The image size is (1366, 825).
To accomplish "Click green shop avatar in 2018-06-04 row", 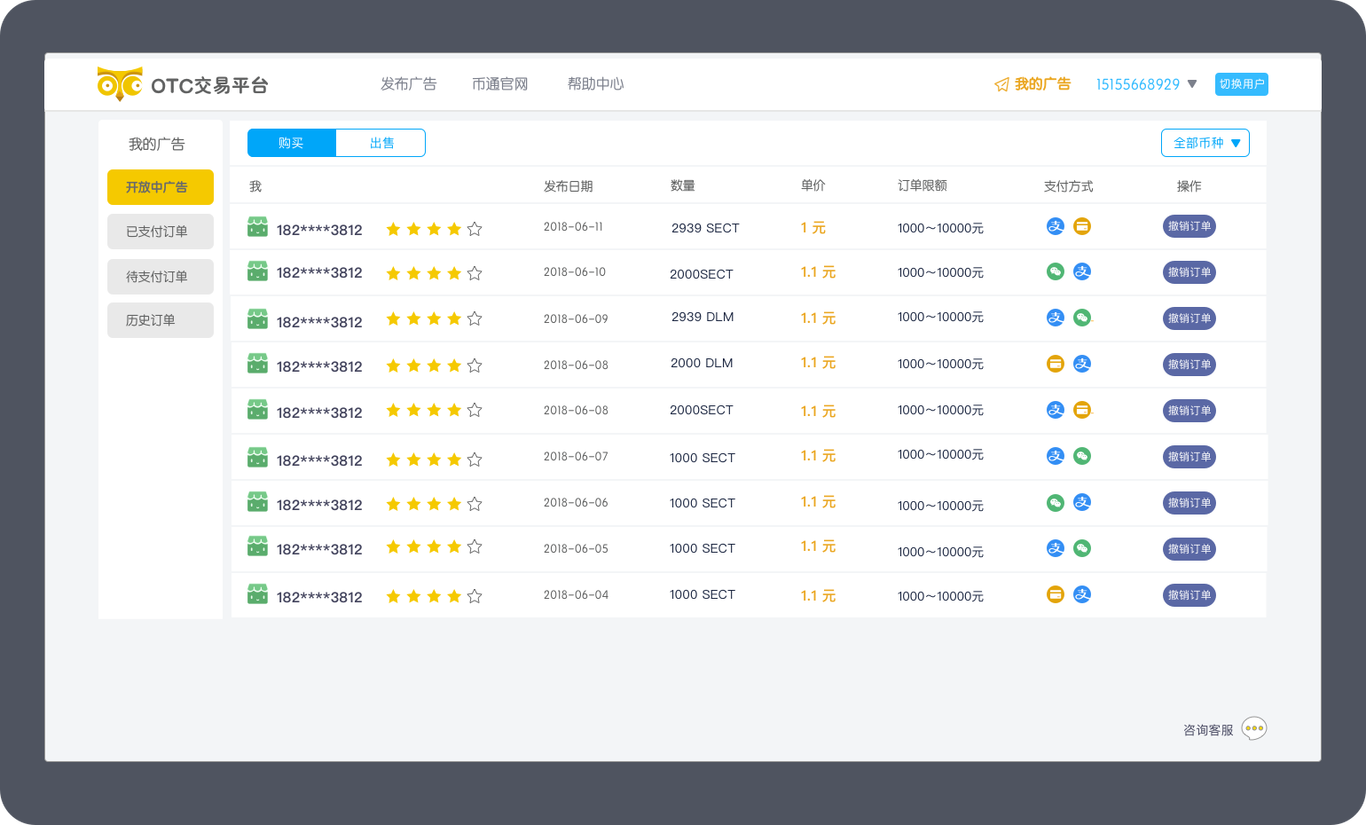I will [257, 594].
